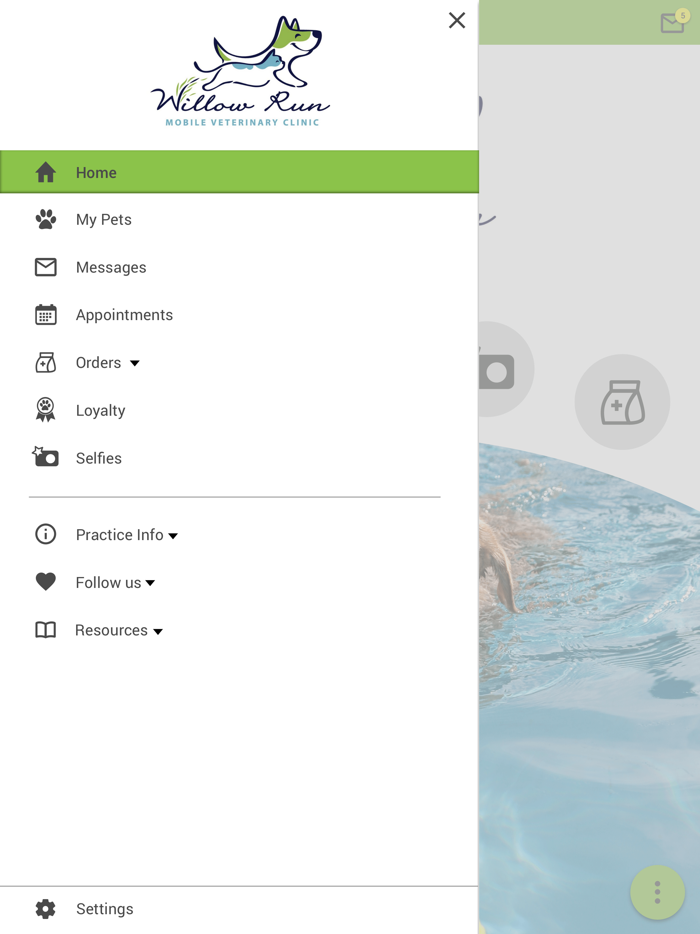
Task: Click the heart Follow us icon
Action: coord(46,581)
